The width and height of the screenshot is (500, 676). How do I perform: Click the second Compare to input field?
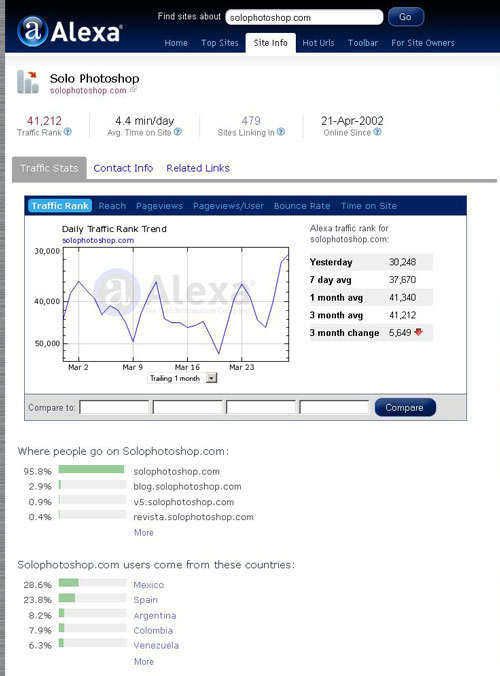click(x=188, y=407)
